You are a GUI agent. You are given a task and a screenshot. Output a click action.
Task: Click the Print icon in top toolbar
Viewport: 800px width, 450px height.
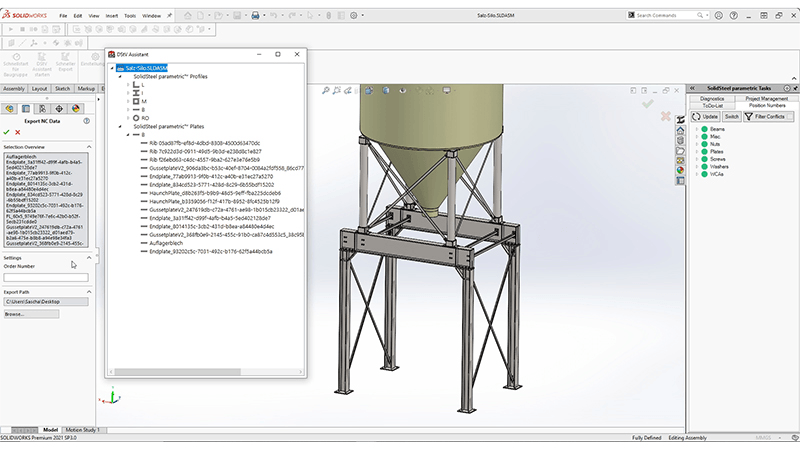(257, 16)
